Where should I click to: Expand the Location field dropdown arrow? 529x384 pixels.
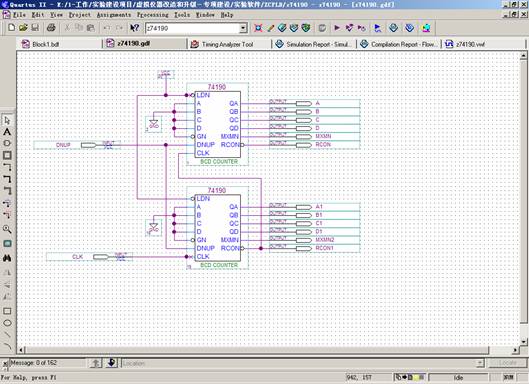click(480, 363)
